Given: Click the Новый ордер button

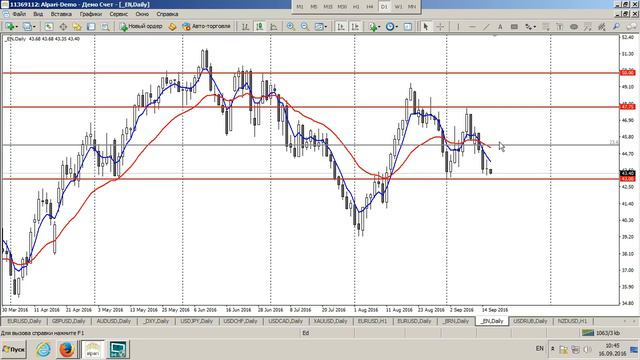Looking at the screenshot, I should pyautogui.click(x=141, y=27).
